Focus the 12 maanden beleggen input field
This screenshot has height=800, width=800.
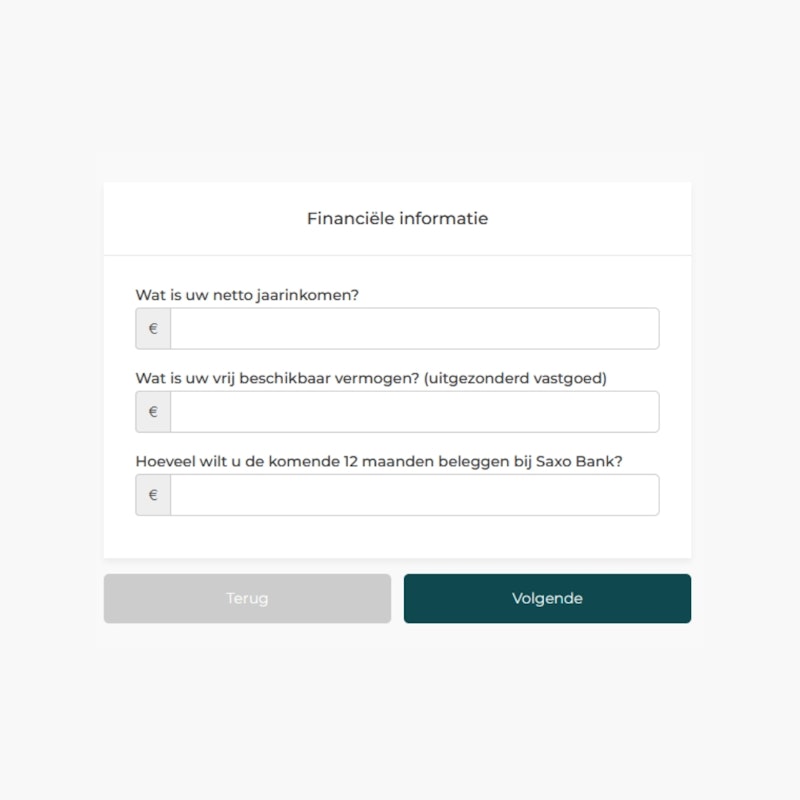coord(415,495)
